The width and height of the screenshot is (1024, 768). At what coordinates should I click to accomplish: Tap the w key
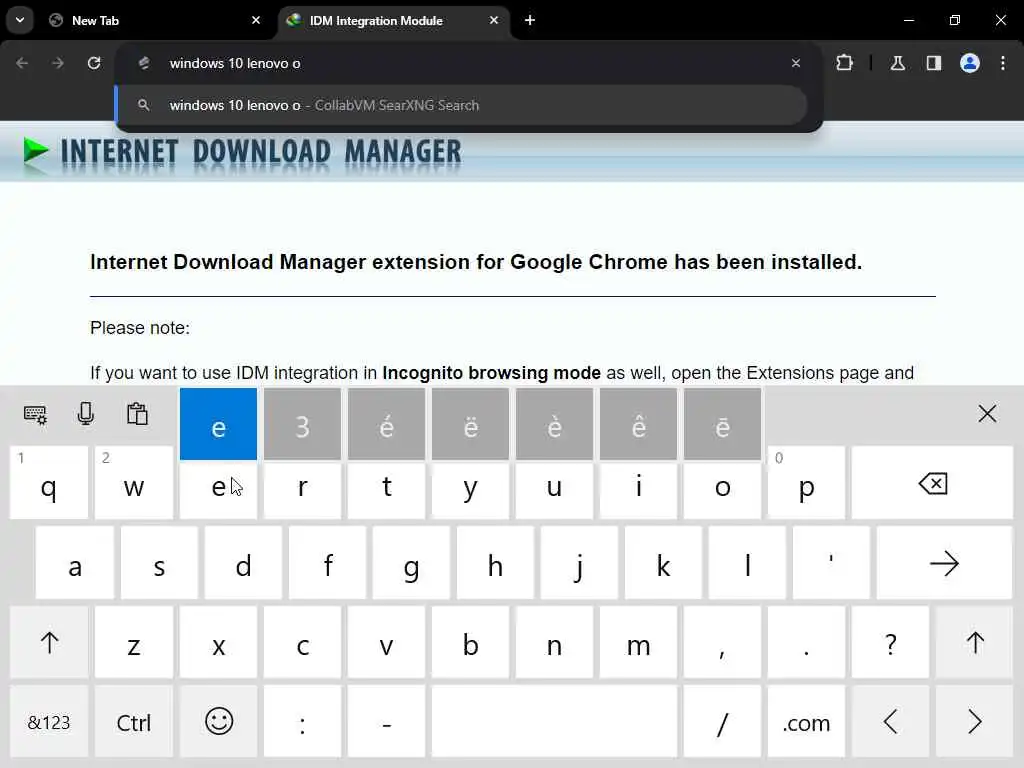point(134,483)
